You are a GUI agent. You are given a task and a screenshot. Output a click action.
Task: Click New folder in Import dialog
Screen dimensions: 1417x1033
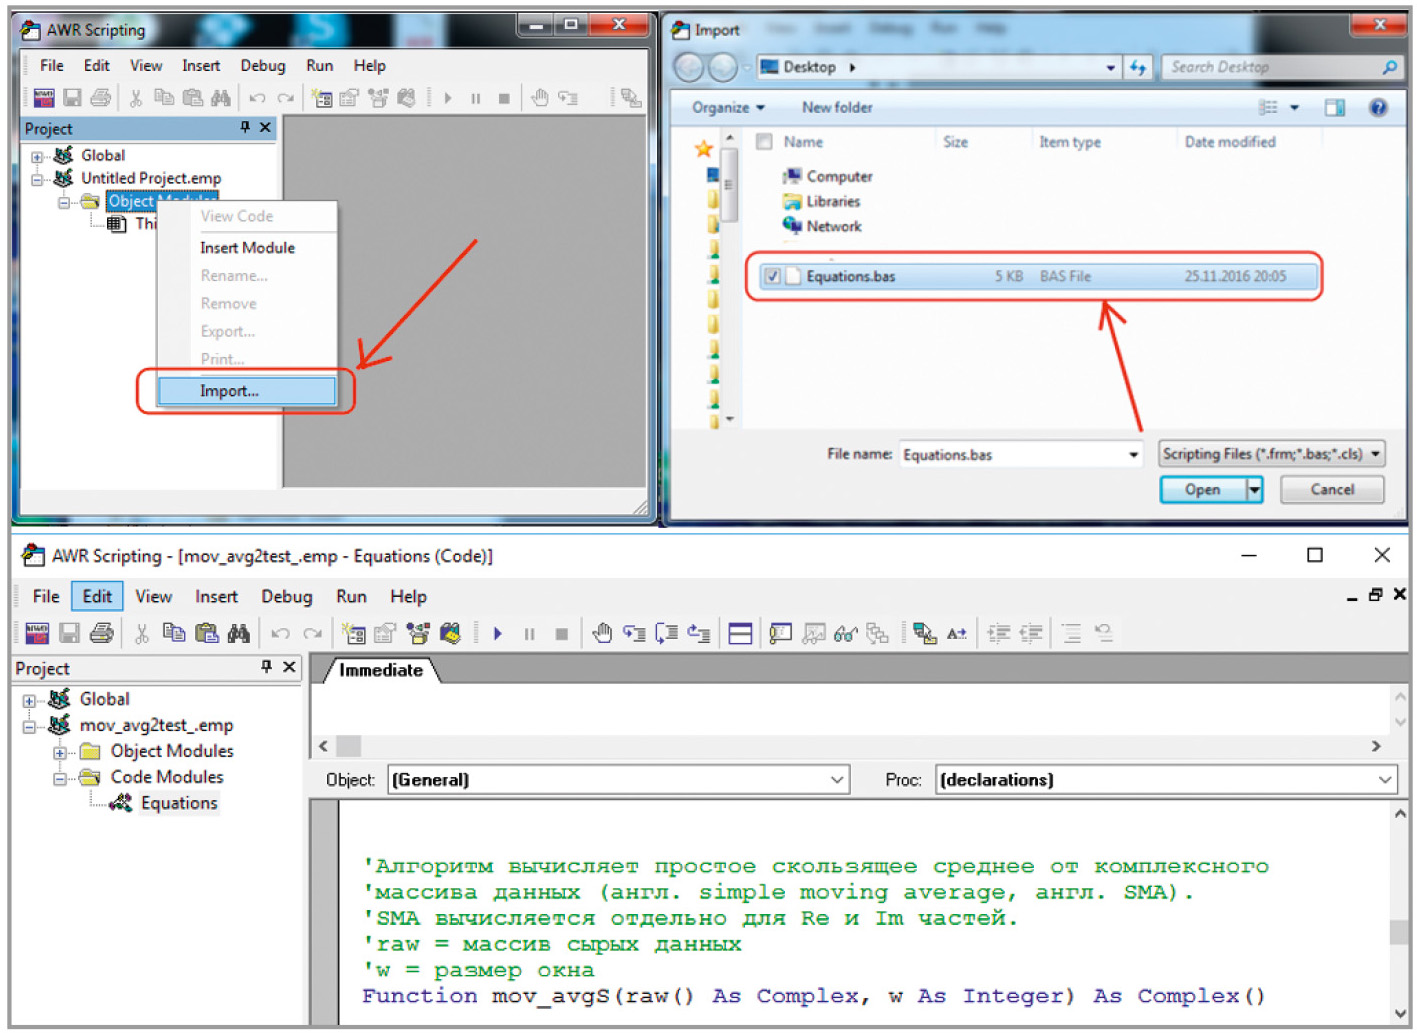pyautogui.click(x=837, y=107)
